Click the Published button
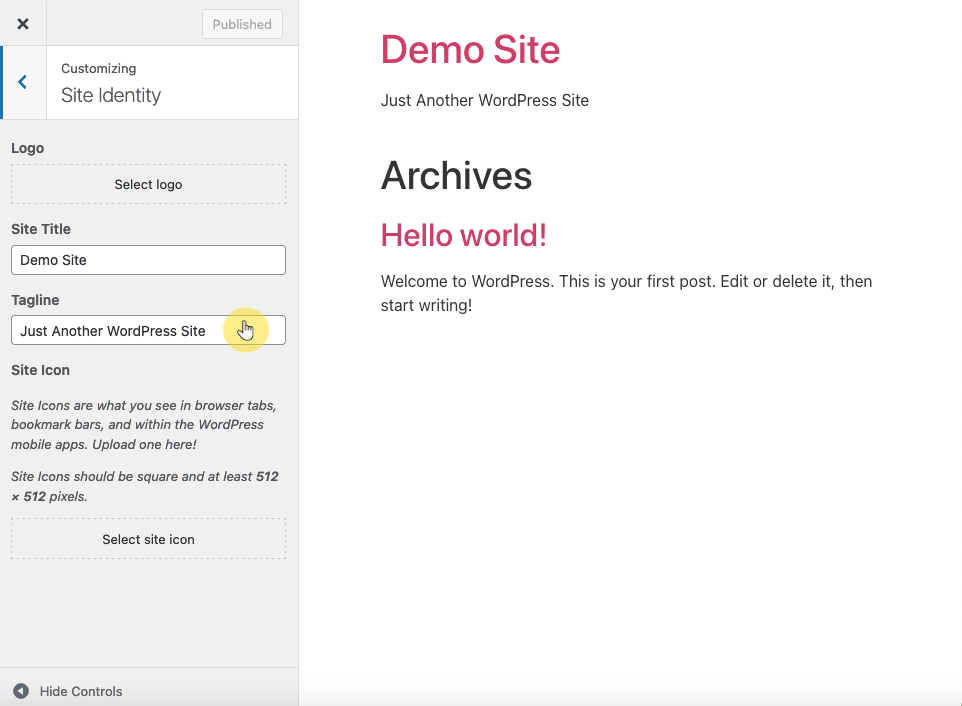The image size is (962, 706). [x=242, y=24]
